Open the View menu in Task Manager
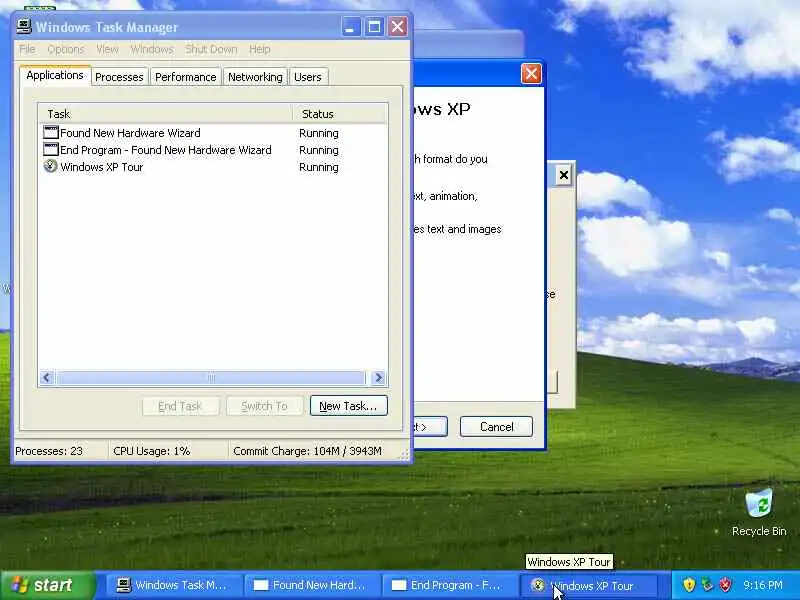This screenshot has width=800, height=600. click(x=107, y=49)
